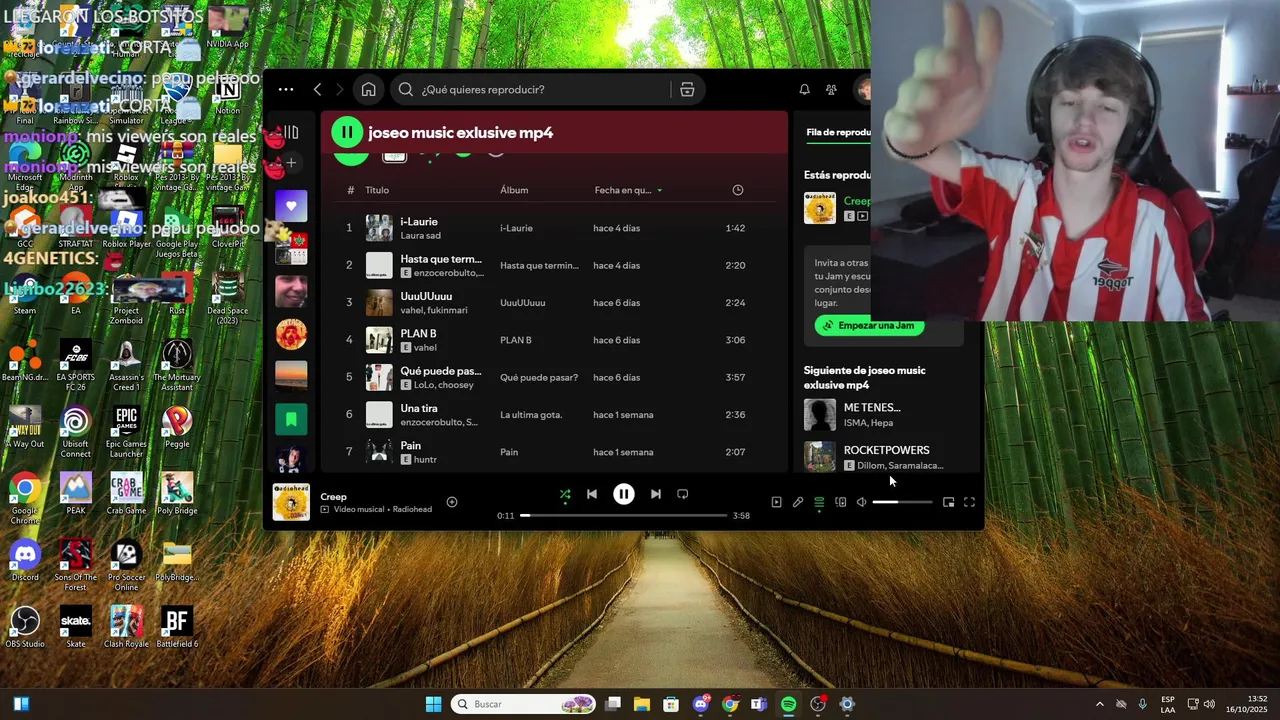The height and width of the screenshot is (720, 1280).
Task: Select track UuuUUuuu title
Action: [426, 296]
